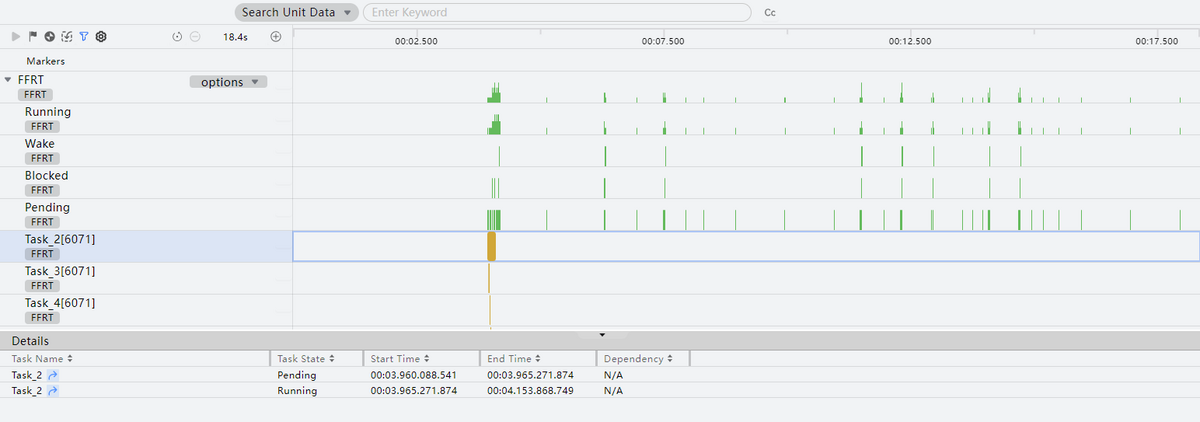Click the dashed-square selection icon

pos(66,36)
